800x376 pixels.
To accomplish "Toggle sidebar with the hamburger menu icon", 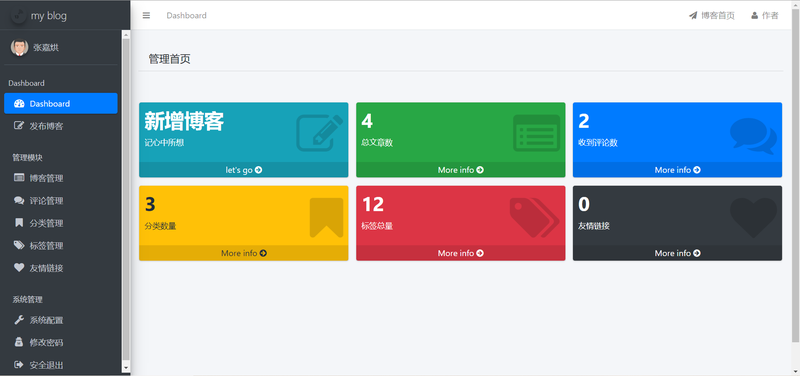I will pyautogui.click(x=146, y=15).
